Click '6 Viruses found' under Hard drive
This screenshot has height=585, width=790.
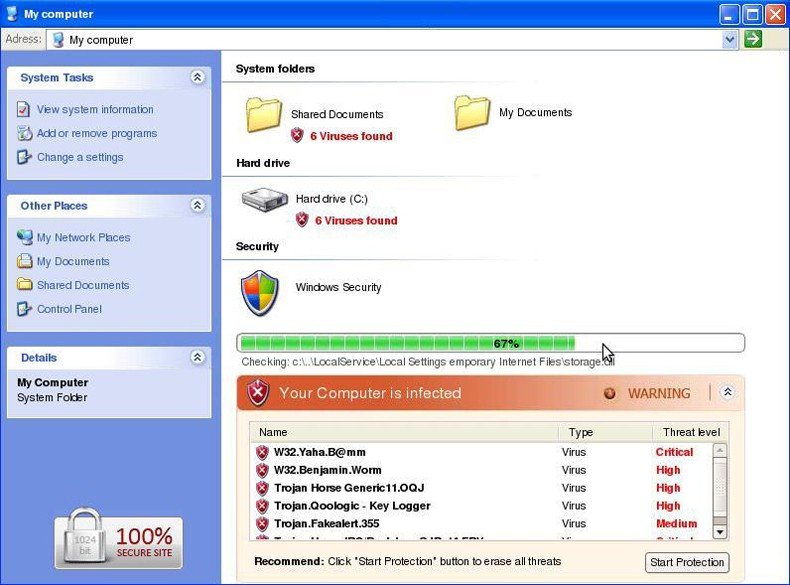pos(356,221)
